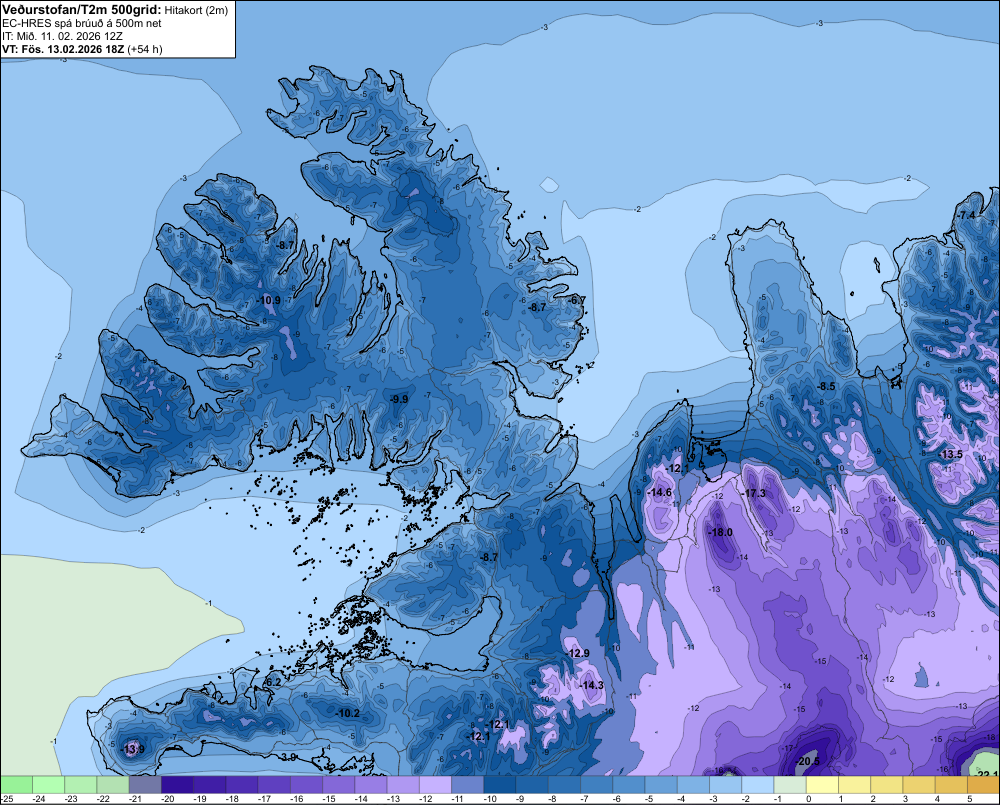Click the -18.0 temperature label

click(721, 532)
